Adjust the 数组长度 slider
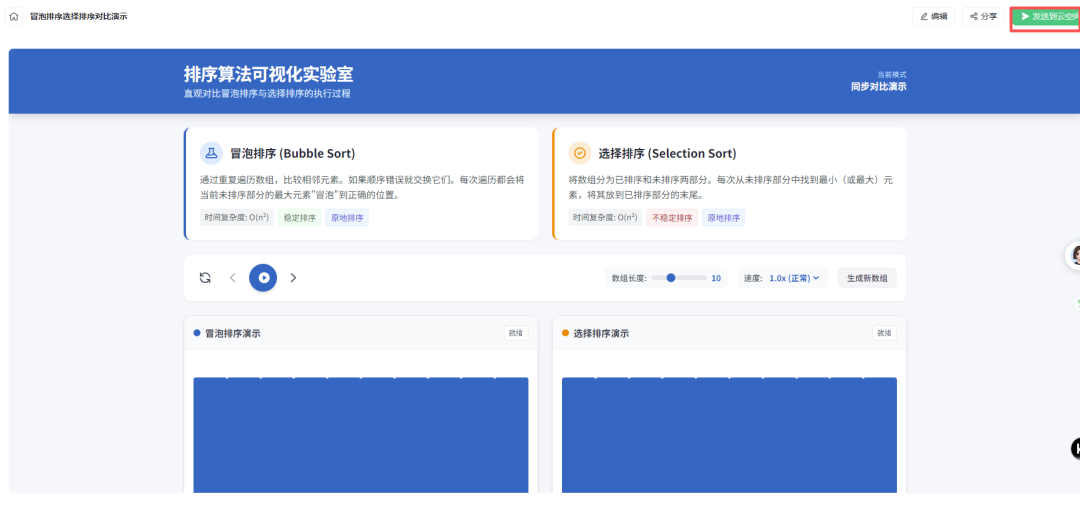 [x=678, y=278]
